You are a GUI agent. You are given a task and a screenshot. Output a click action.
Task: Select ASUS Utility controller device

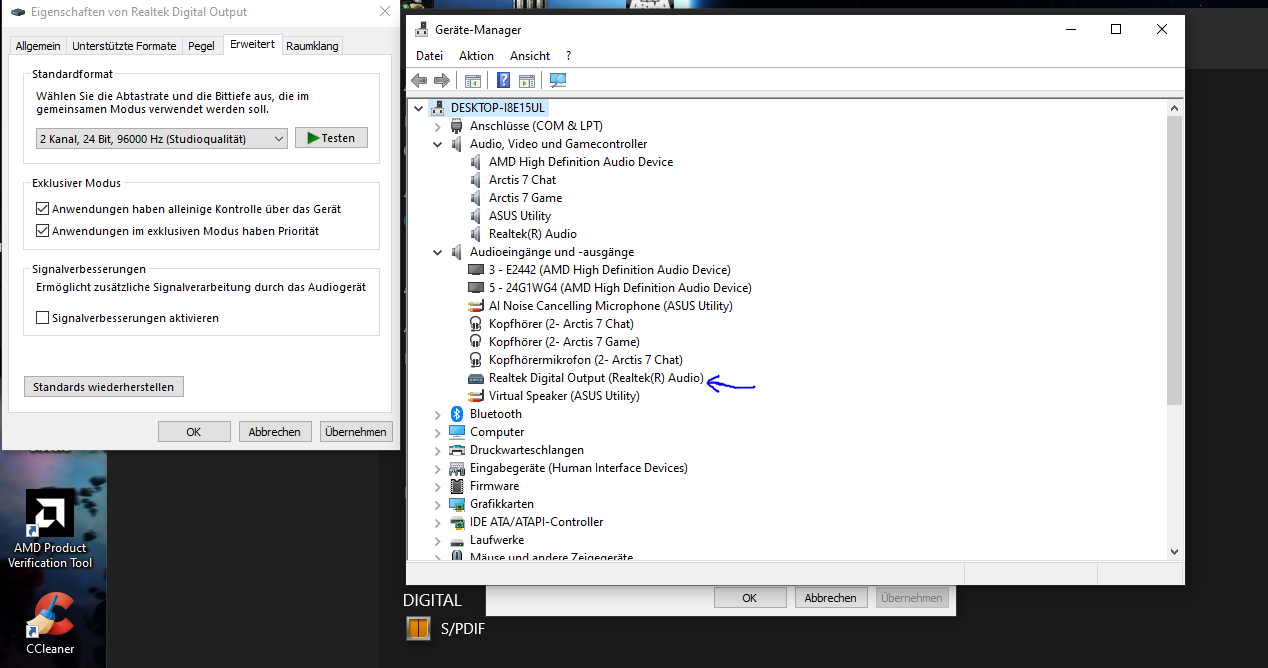click(519, 216)
